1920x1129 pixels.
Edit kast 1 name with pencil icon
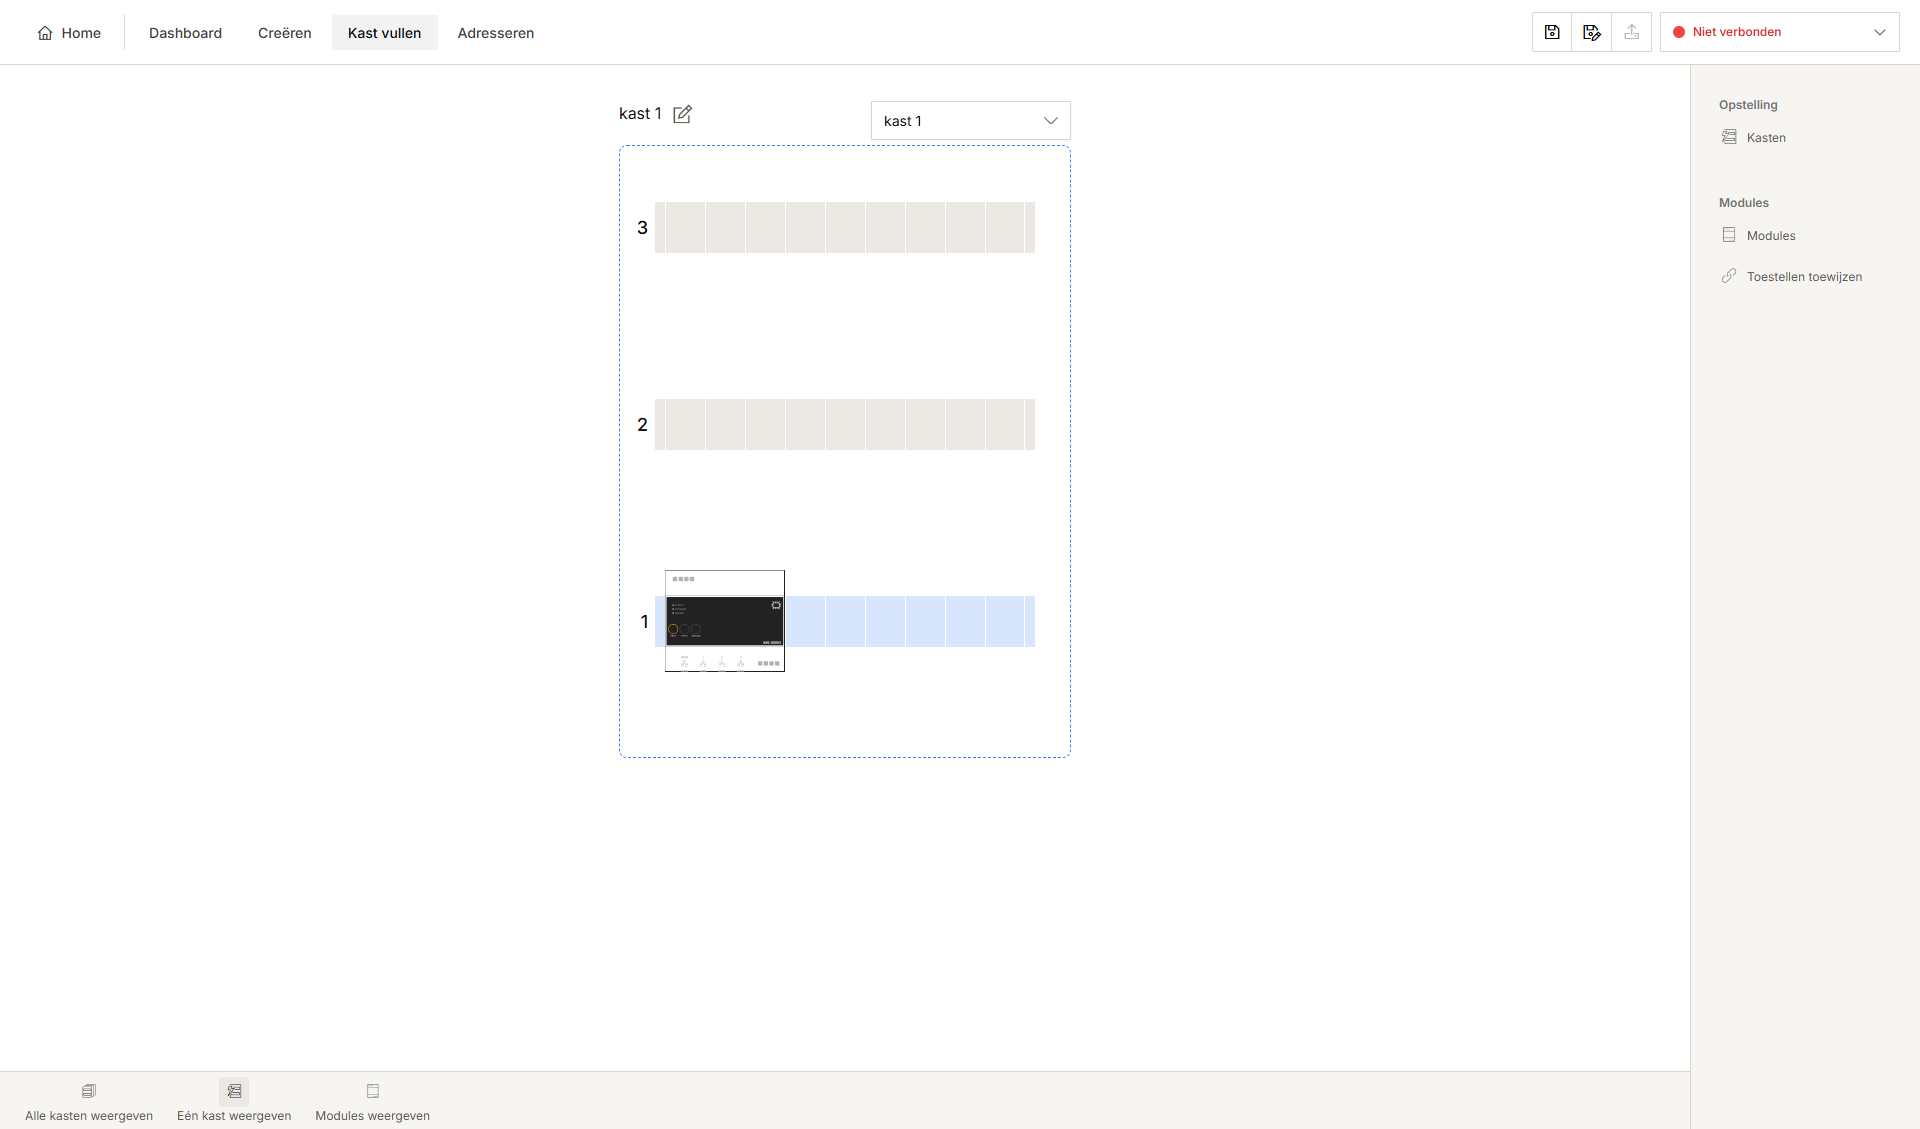point(682,114)
